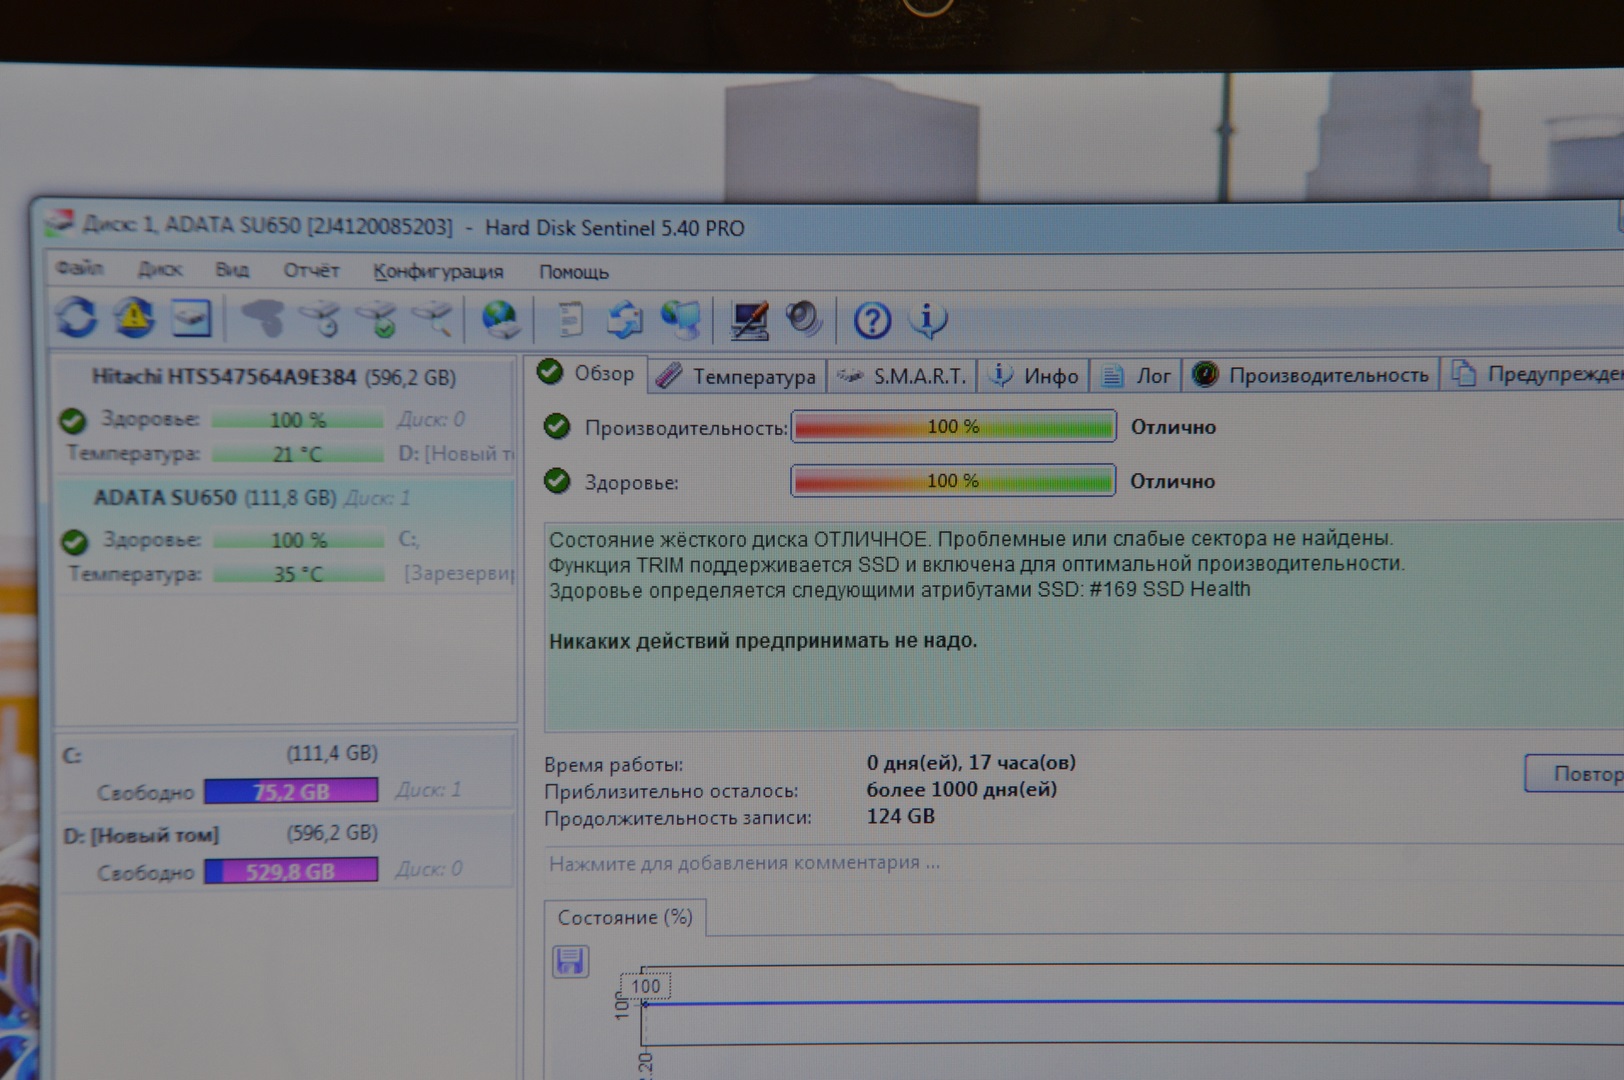Screen dimensions: 1624x1080
Task: Switch to the S.M.A.R.T. tab
Action: pyautogui.click(x=902, y=376)
